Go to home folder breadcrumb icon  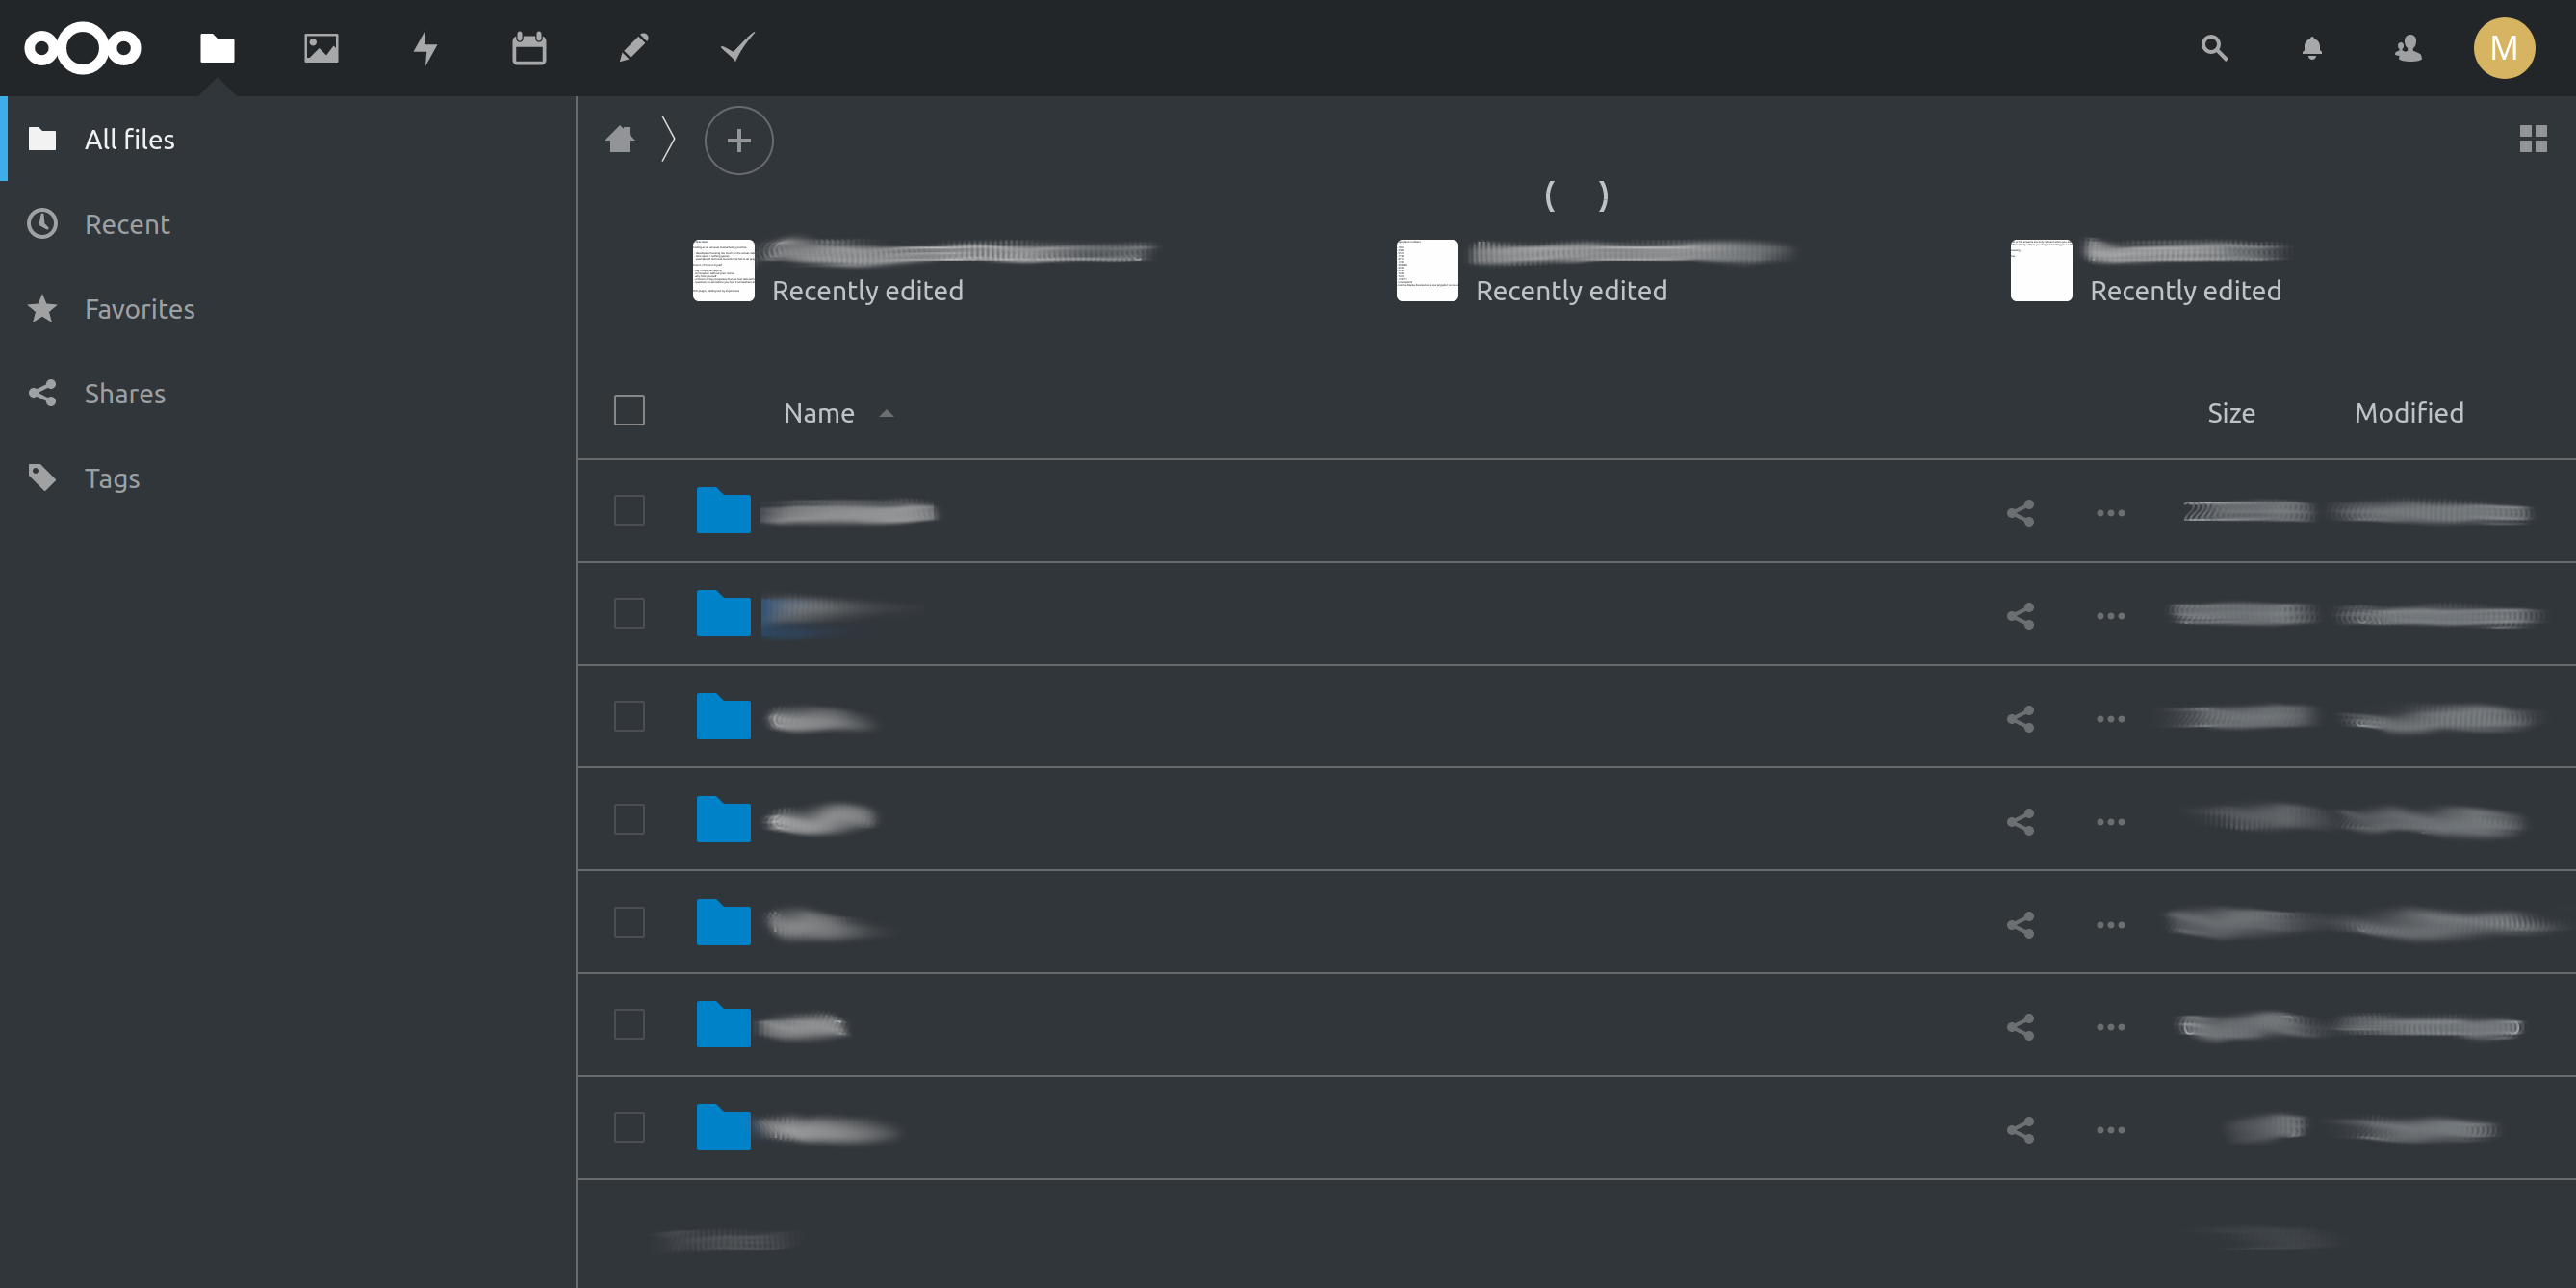coord(621,139)
